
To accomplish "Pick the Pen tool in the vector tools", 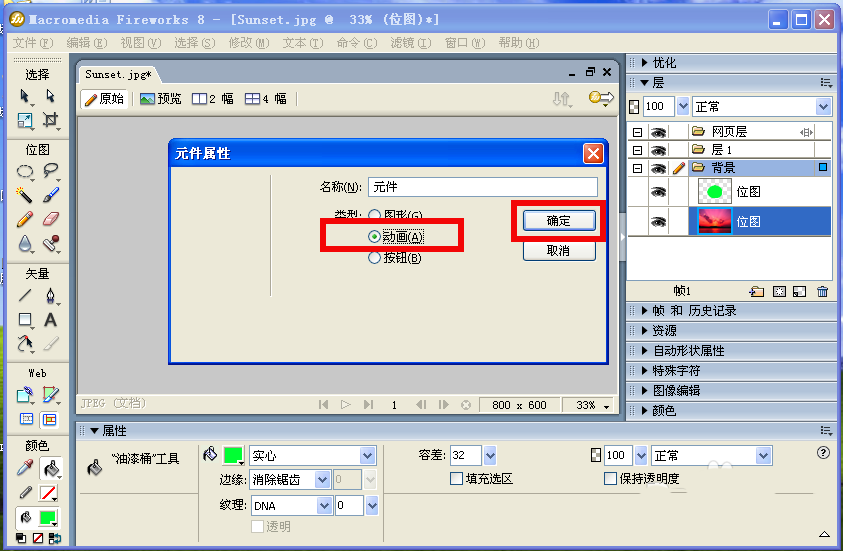I will click(50, 296).
